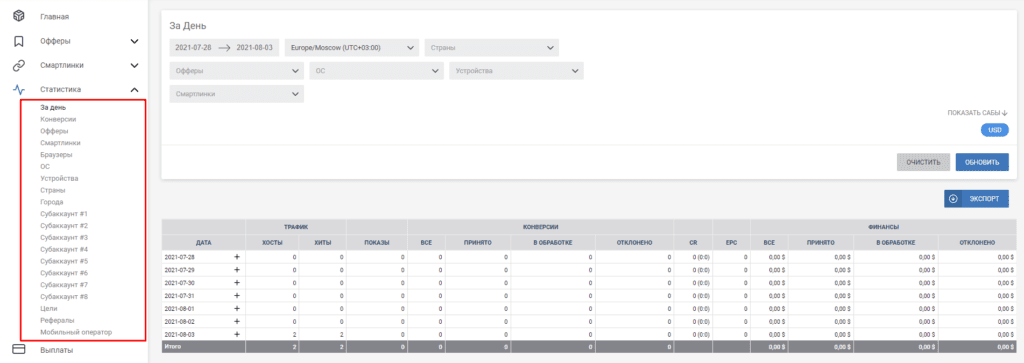Go to Главная in sidebar
The height and width of the screenshot is (363, 1024).
55,17
